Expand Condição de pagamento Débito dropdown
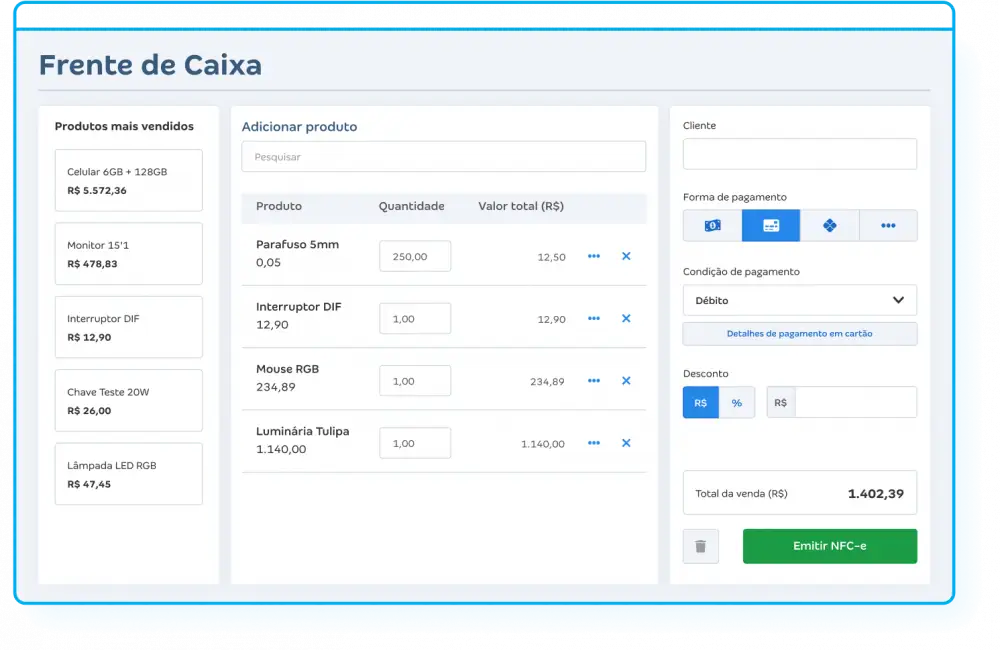The image size is (1000, 650). click(800, 300)
